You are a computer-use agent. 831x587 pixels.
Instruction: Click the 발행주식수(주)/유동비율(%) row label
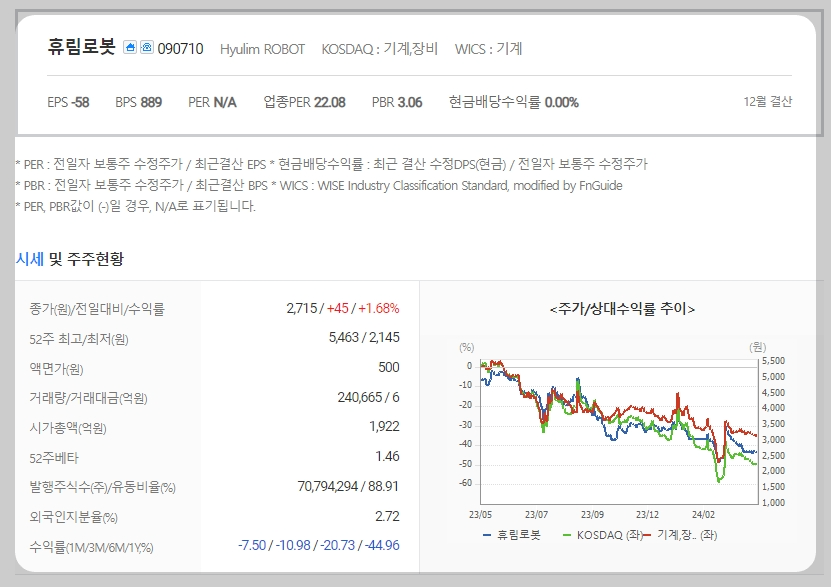tap(102, 487)
